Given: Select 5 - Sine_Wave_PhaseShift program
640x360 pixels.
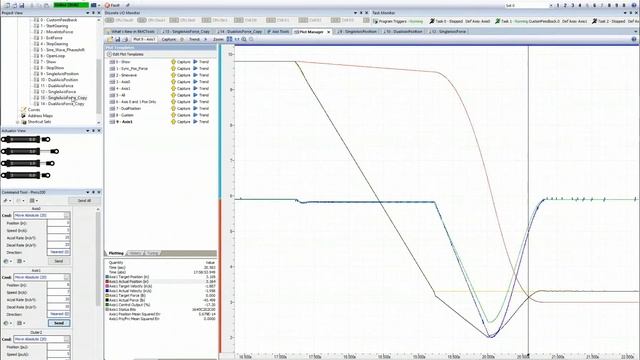Looking at the screenshot, I should [62, 50].
